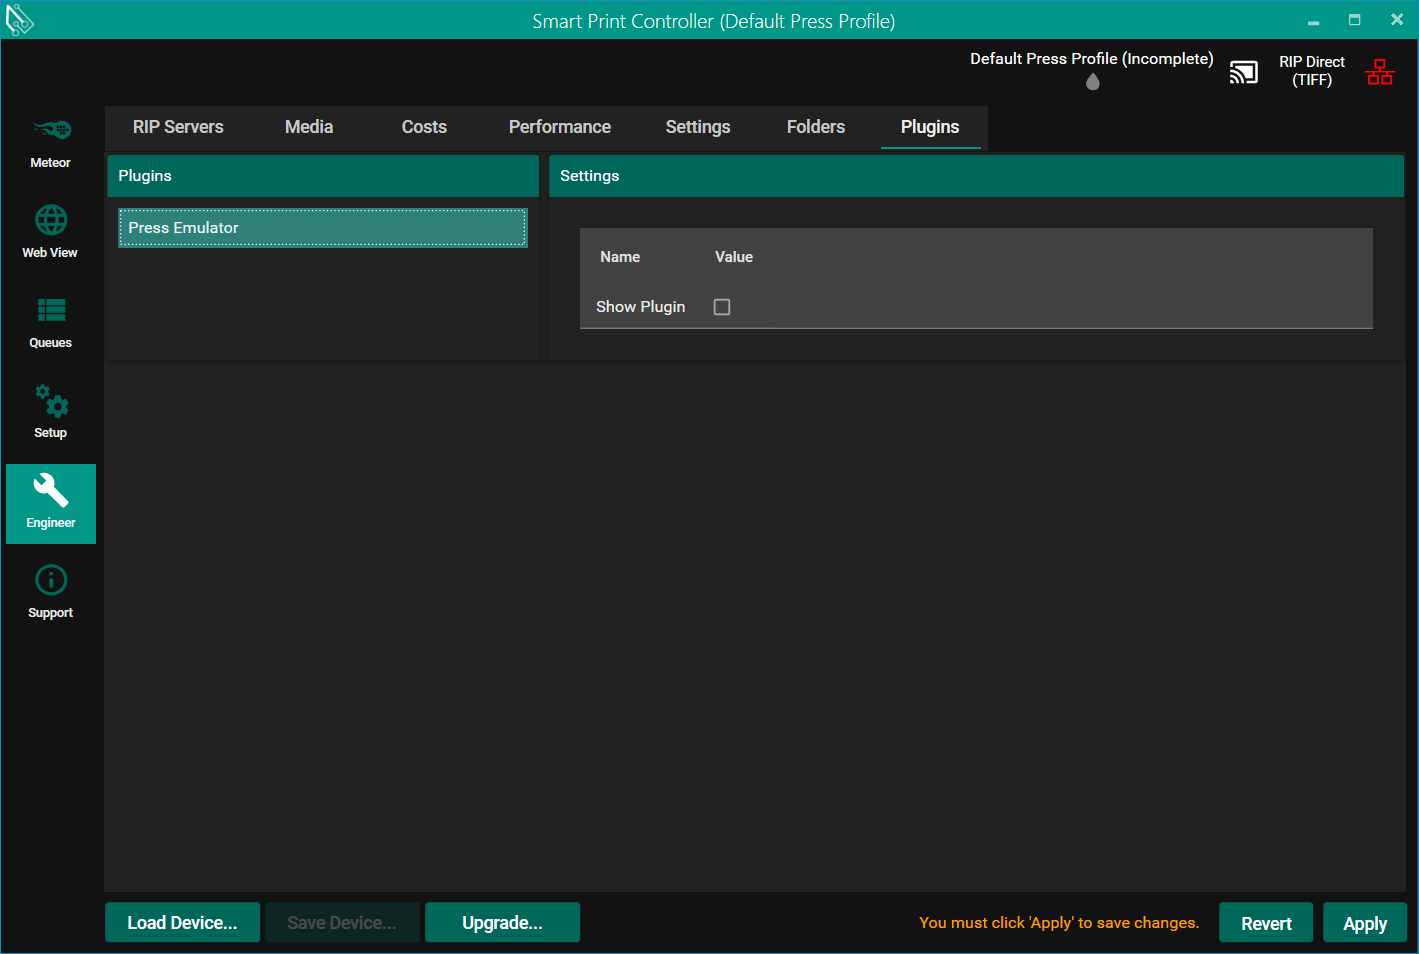
Task: Switch to the Performance tab
Action: tap(559, 127)
